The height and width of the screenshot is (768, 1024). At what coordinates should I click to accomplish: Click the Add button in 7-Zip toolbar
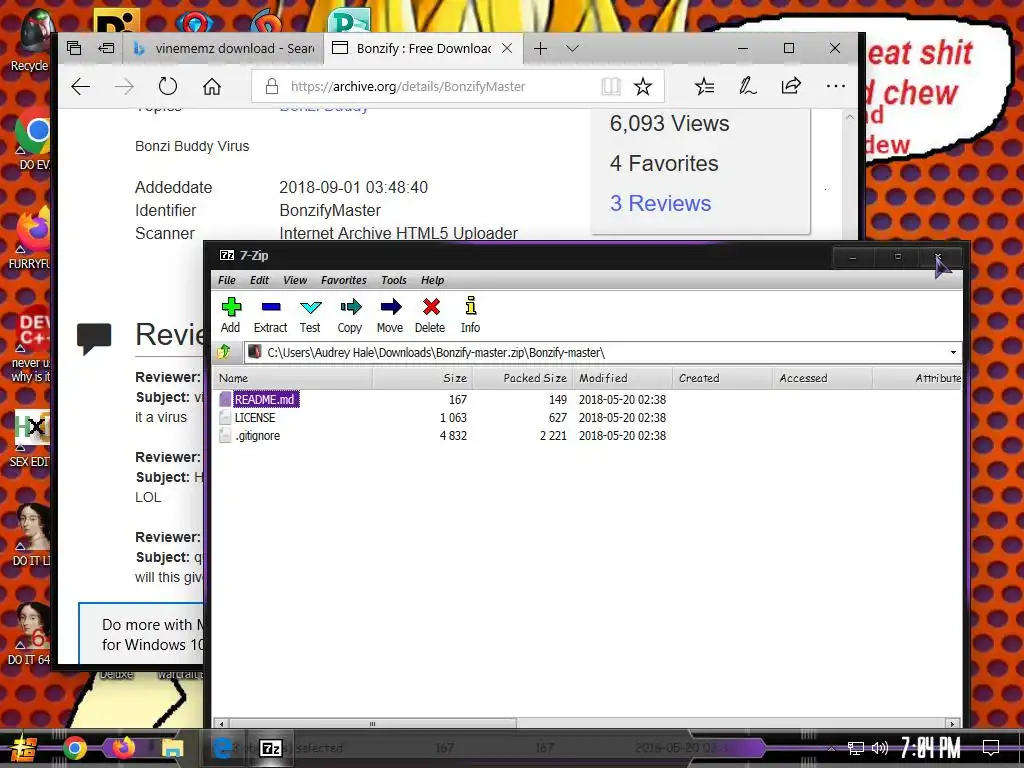(231, 315)
